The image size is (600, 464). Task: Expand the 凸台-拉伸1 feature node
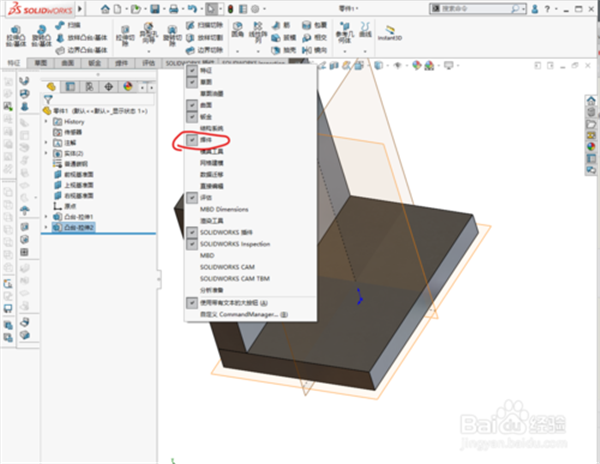click(46, 217)
